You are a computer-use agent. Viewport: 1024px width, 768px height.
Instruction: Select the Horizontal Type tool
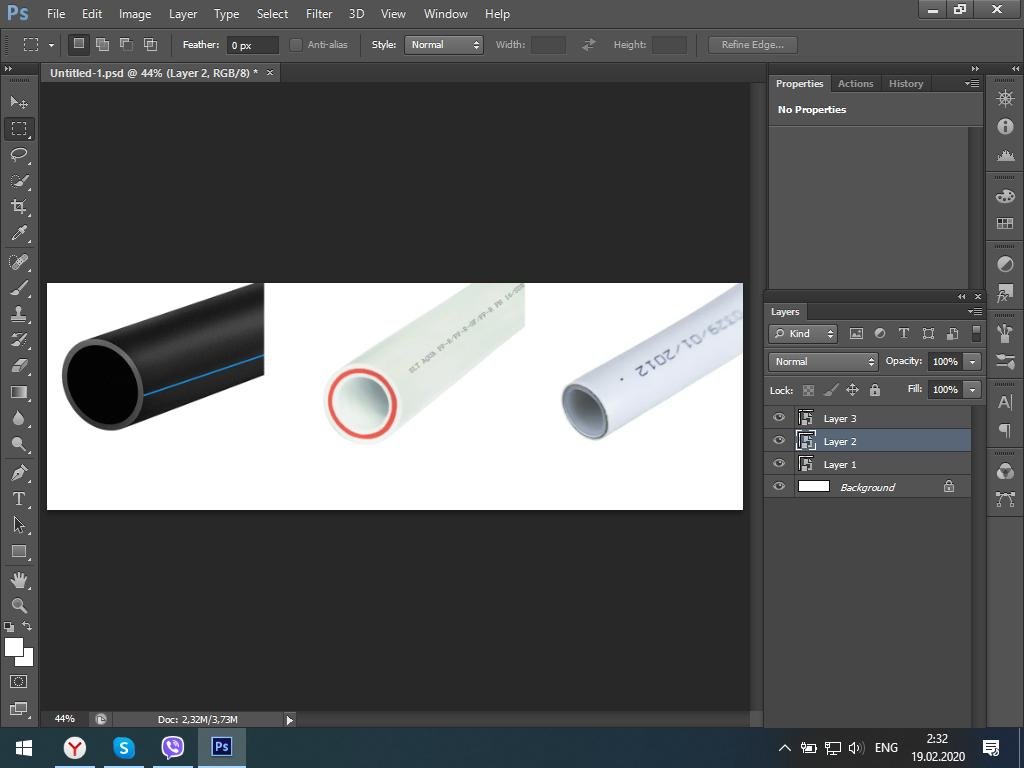19,499
